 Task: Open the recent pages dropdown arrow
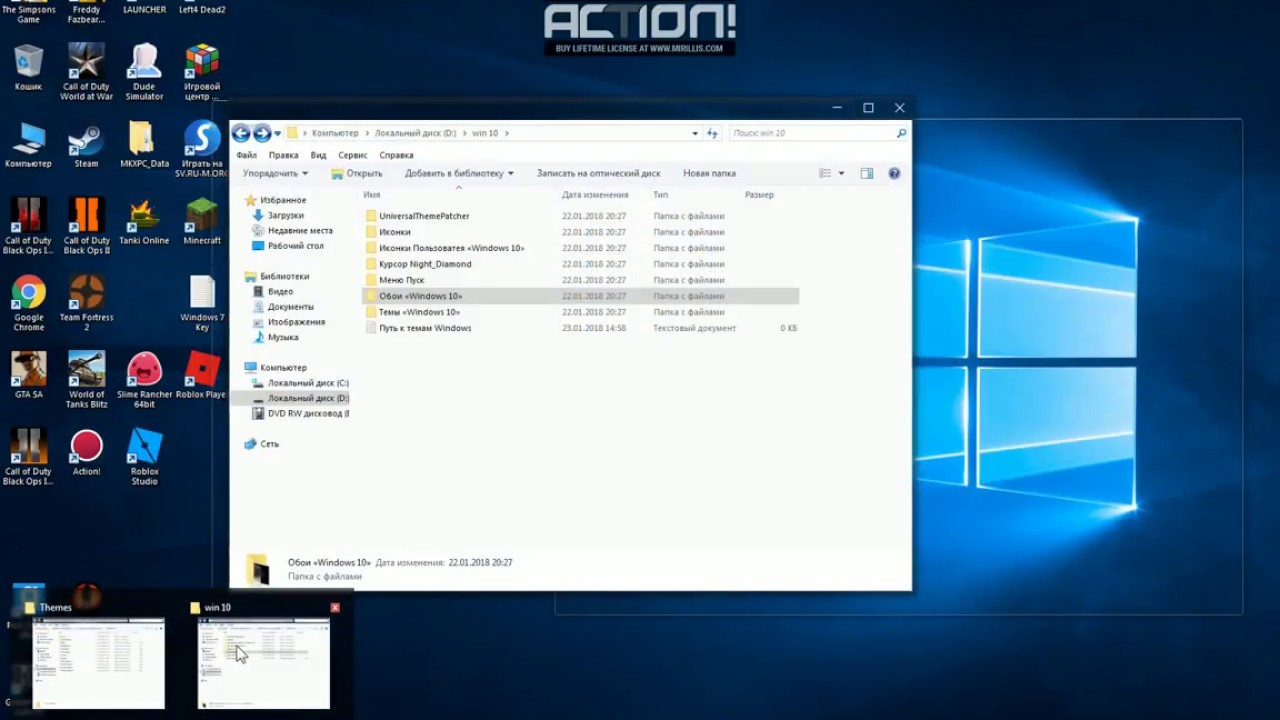point(278,133)
